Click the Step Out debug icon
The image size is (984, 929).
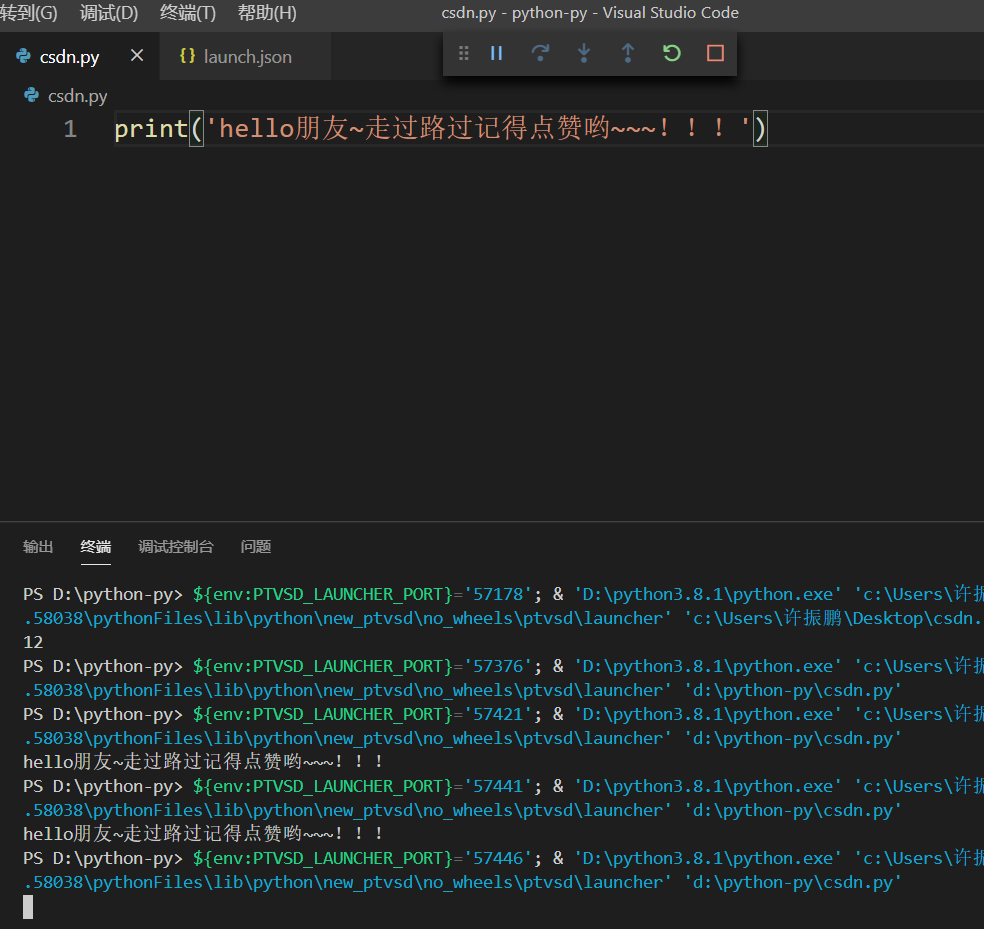click(628, 53)
